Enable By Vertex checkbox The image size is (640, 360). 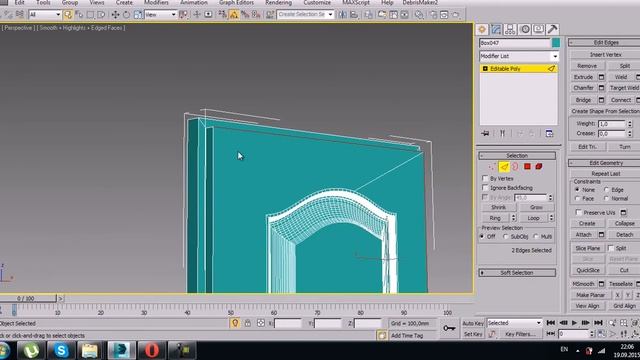[485, 178]
